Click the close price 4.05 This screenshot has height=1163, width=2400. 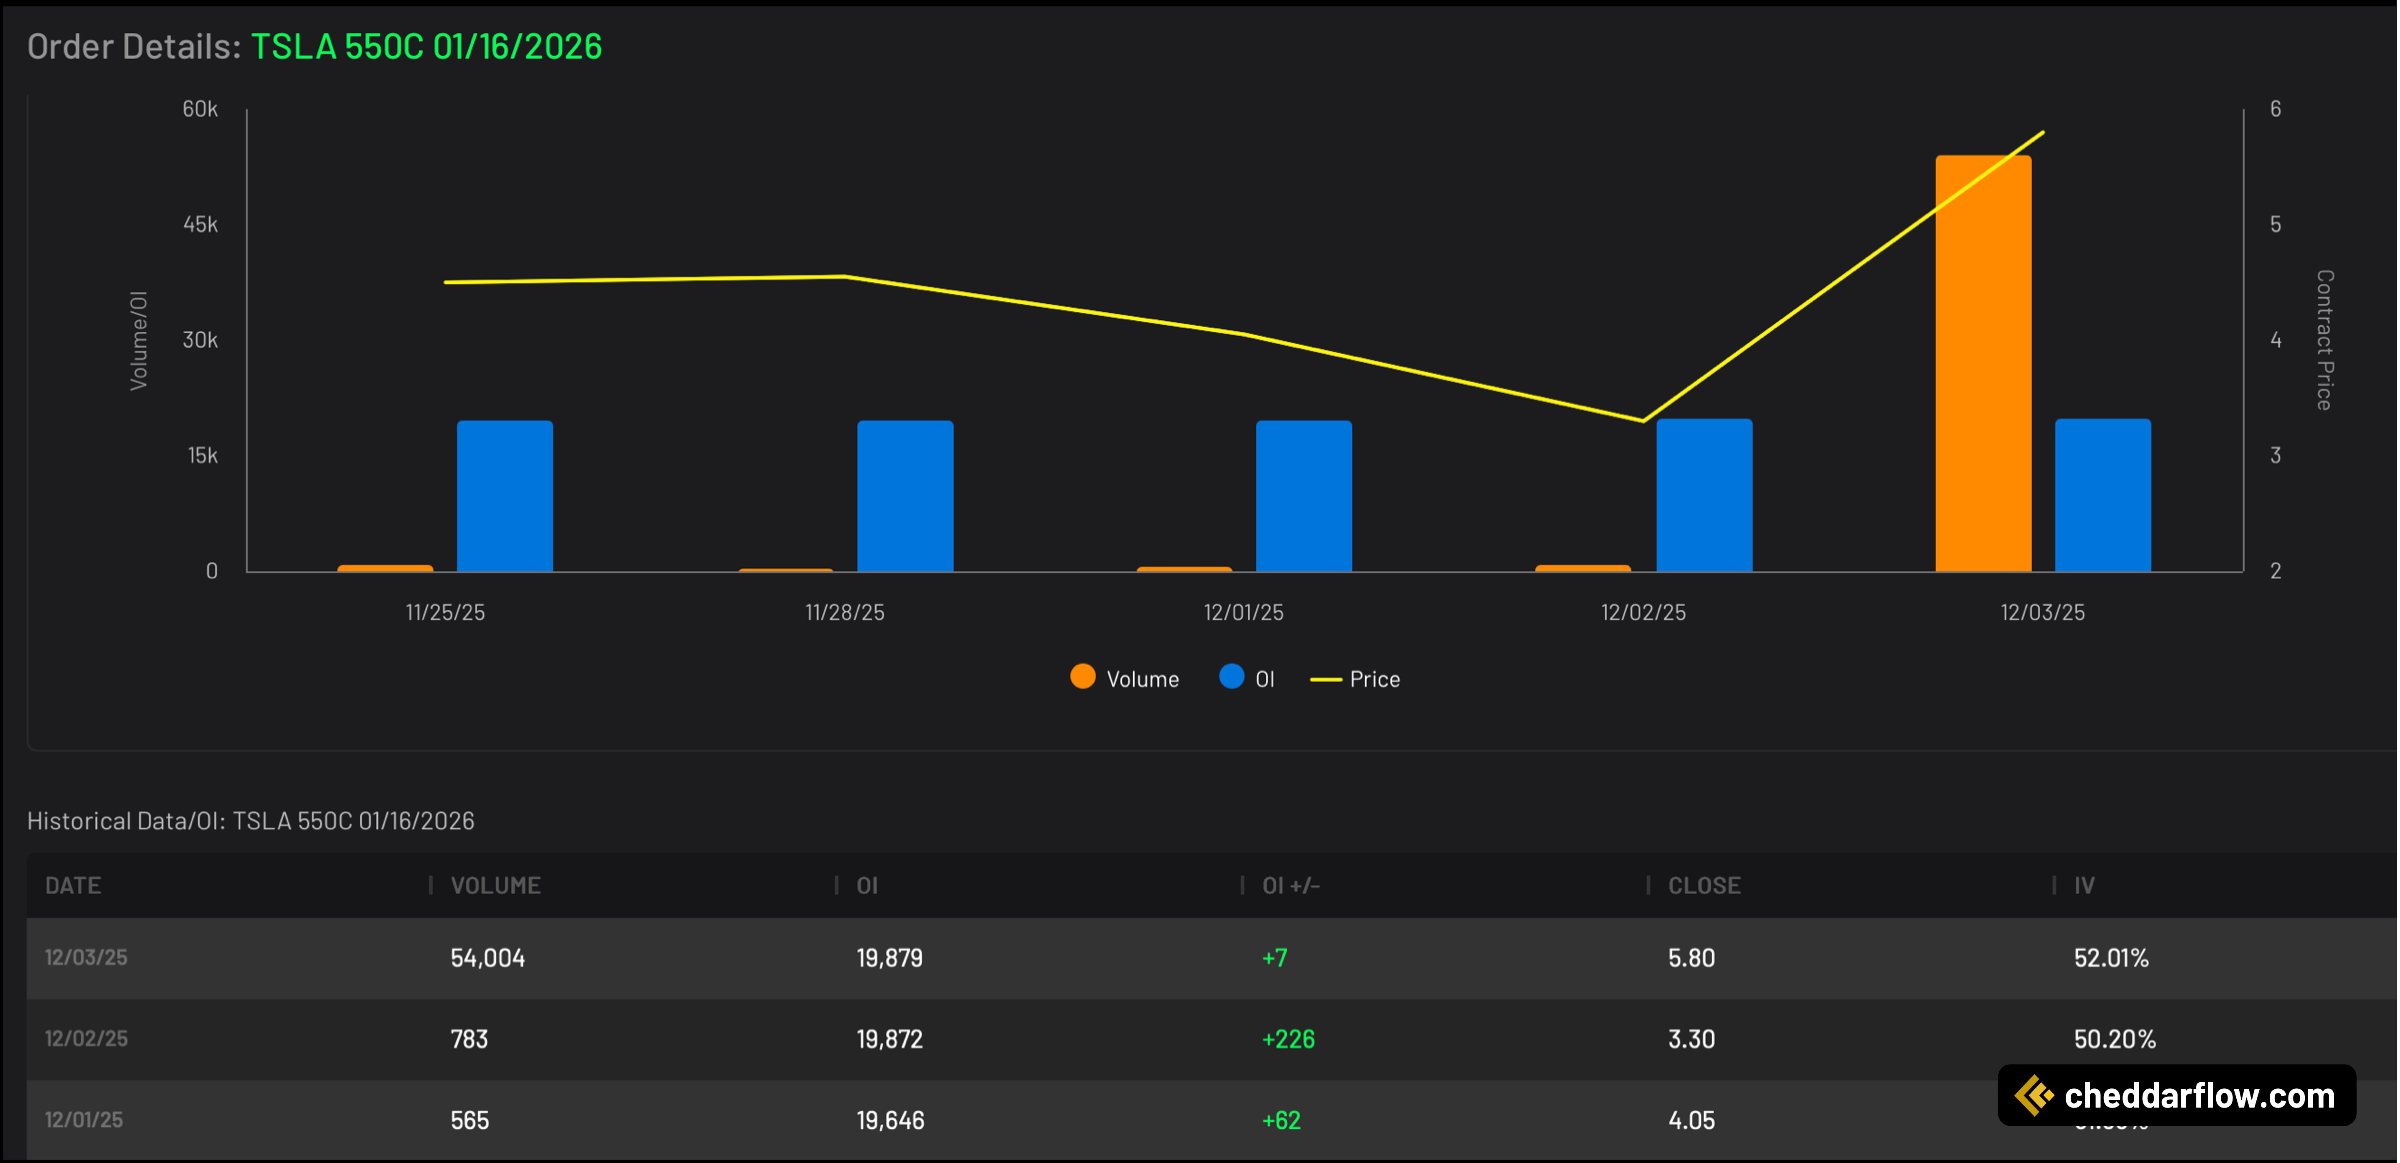pyautogui.click(x=1692, y=1120)
